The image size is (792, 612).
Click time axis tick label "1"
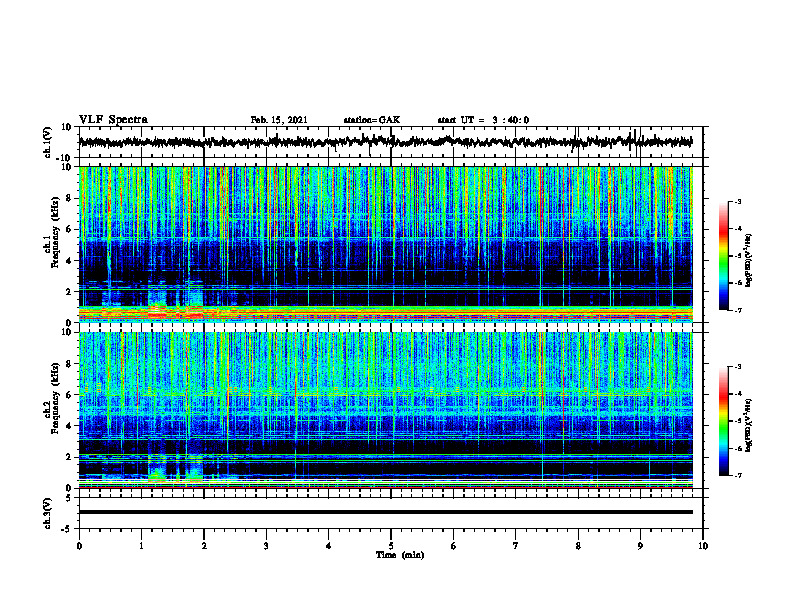point(141,546)
